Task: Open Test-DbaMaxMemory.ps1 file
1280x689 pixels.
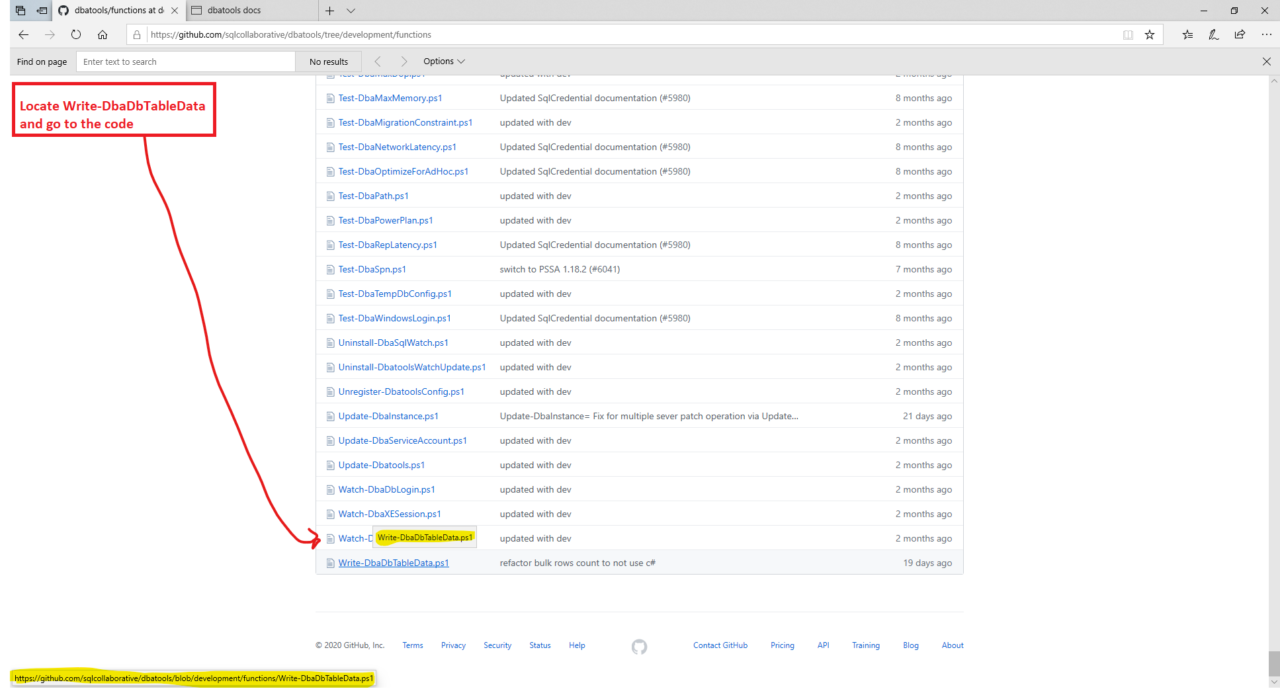Action: tap(390, 98)
